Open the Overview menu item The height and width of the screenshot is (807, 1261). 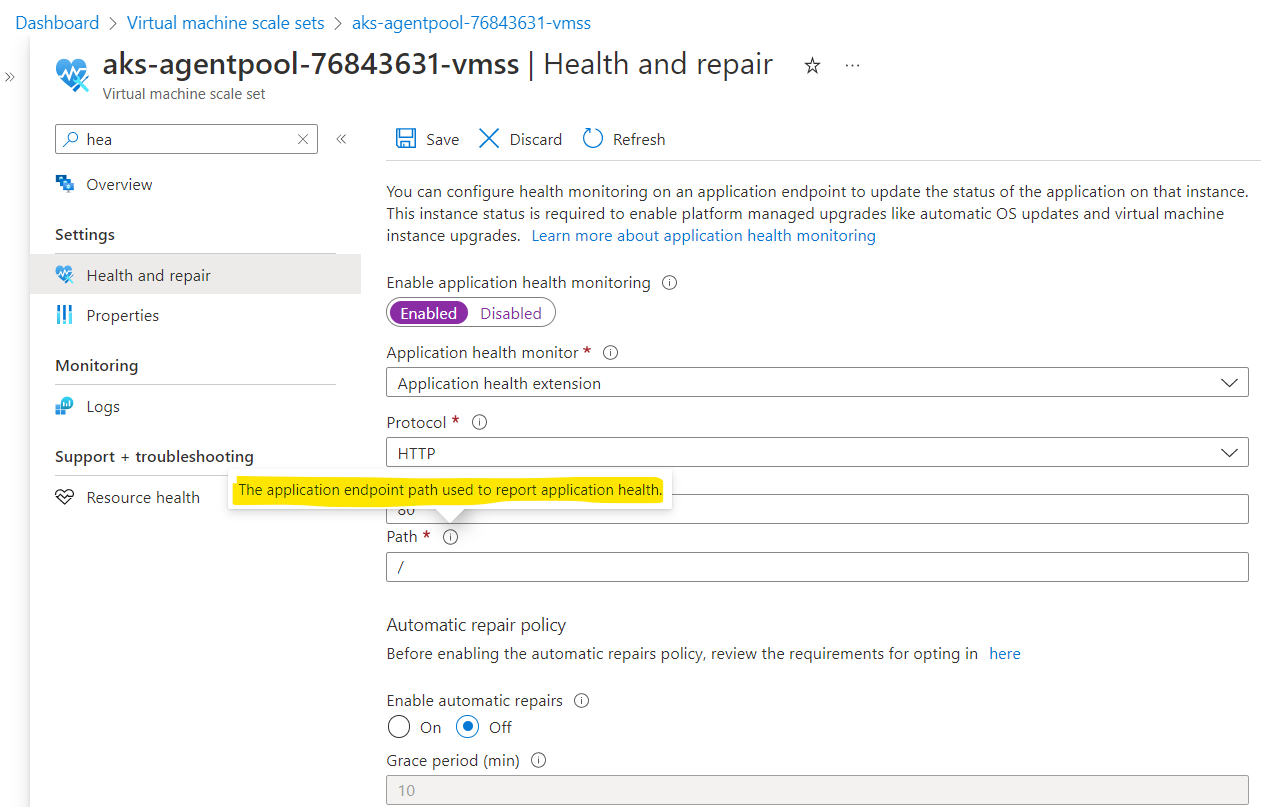point(119,184)
